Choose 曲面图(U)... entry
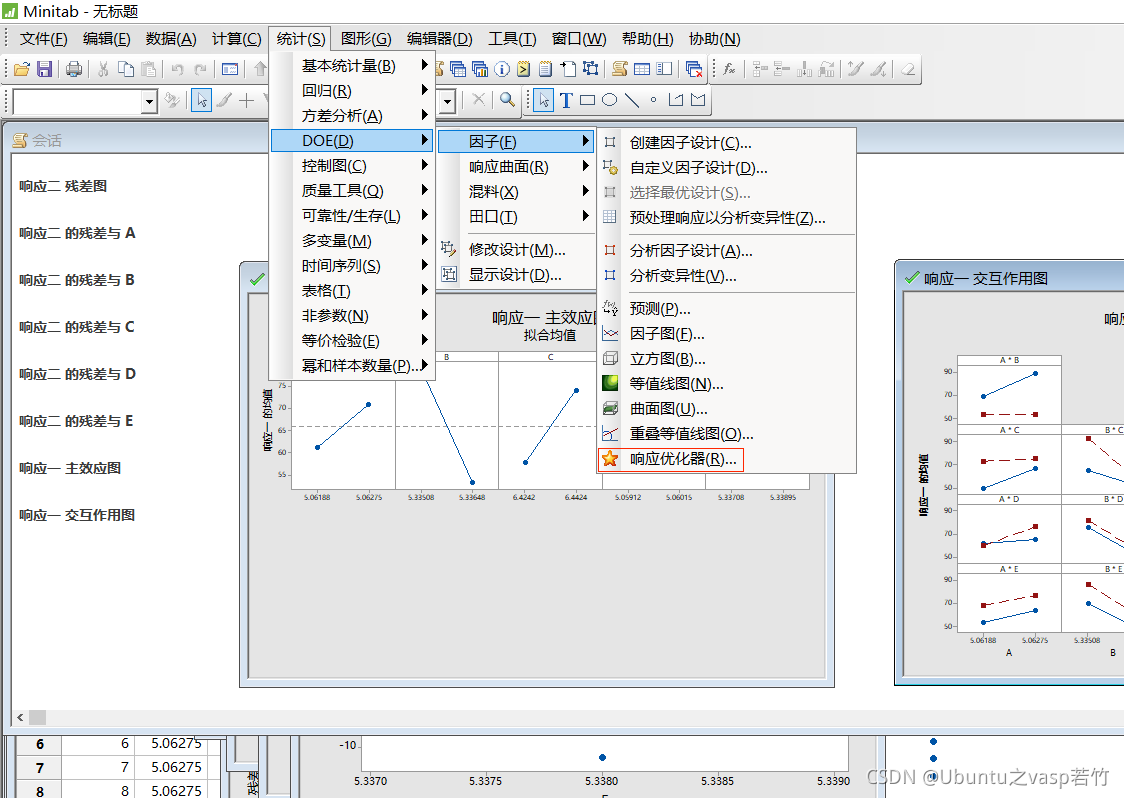This screenshot has height=798, width=1124. pos(727,409)
